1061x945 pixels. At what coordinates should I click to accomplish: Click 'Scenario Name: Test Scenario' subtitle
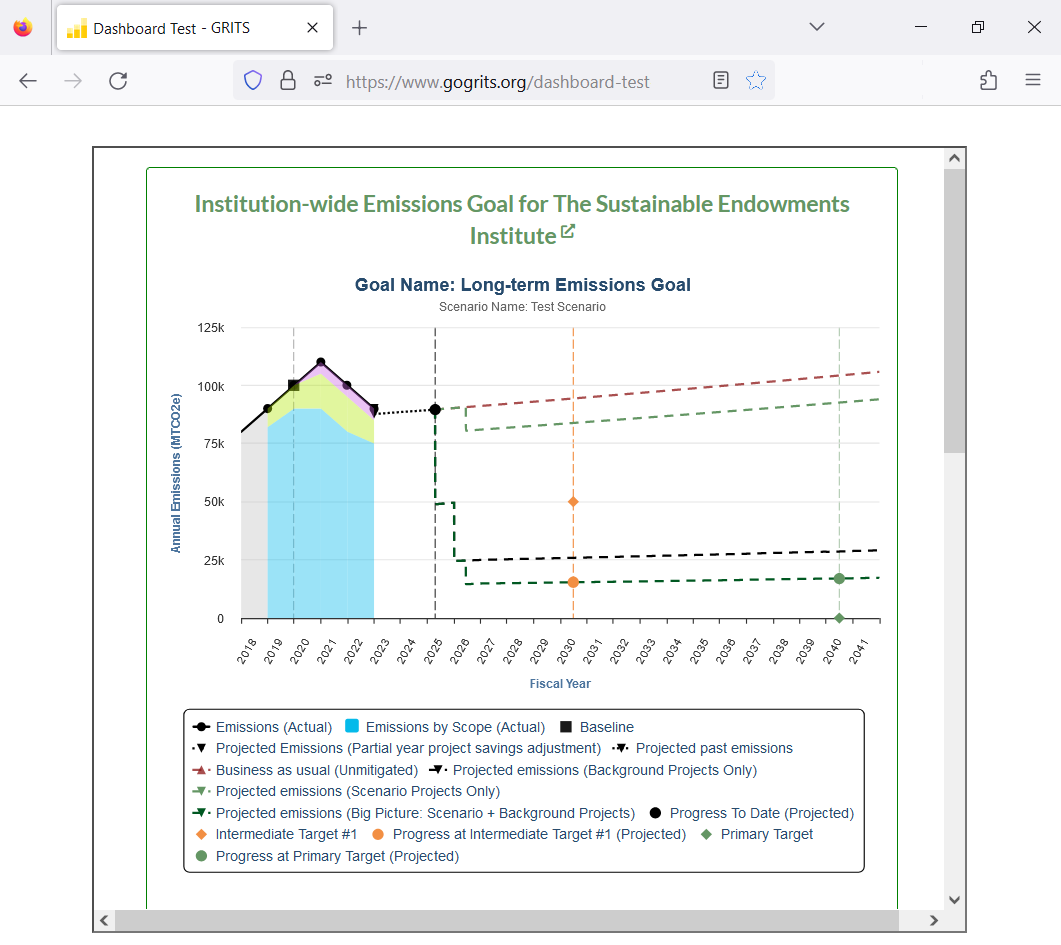coord(522,306)
